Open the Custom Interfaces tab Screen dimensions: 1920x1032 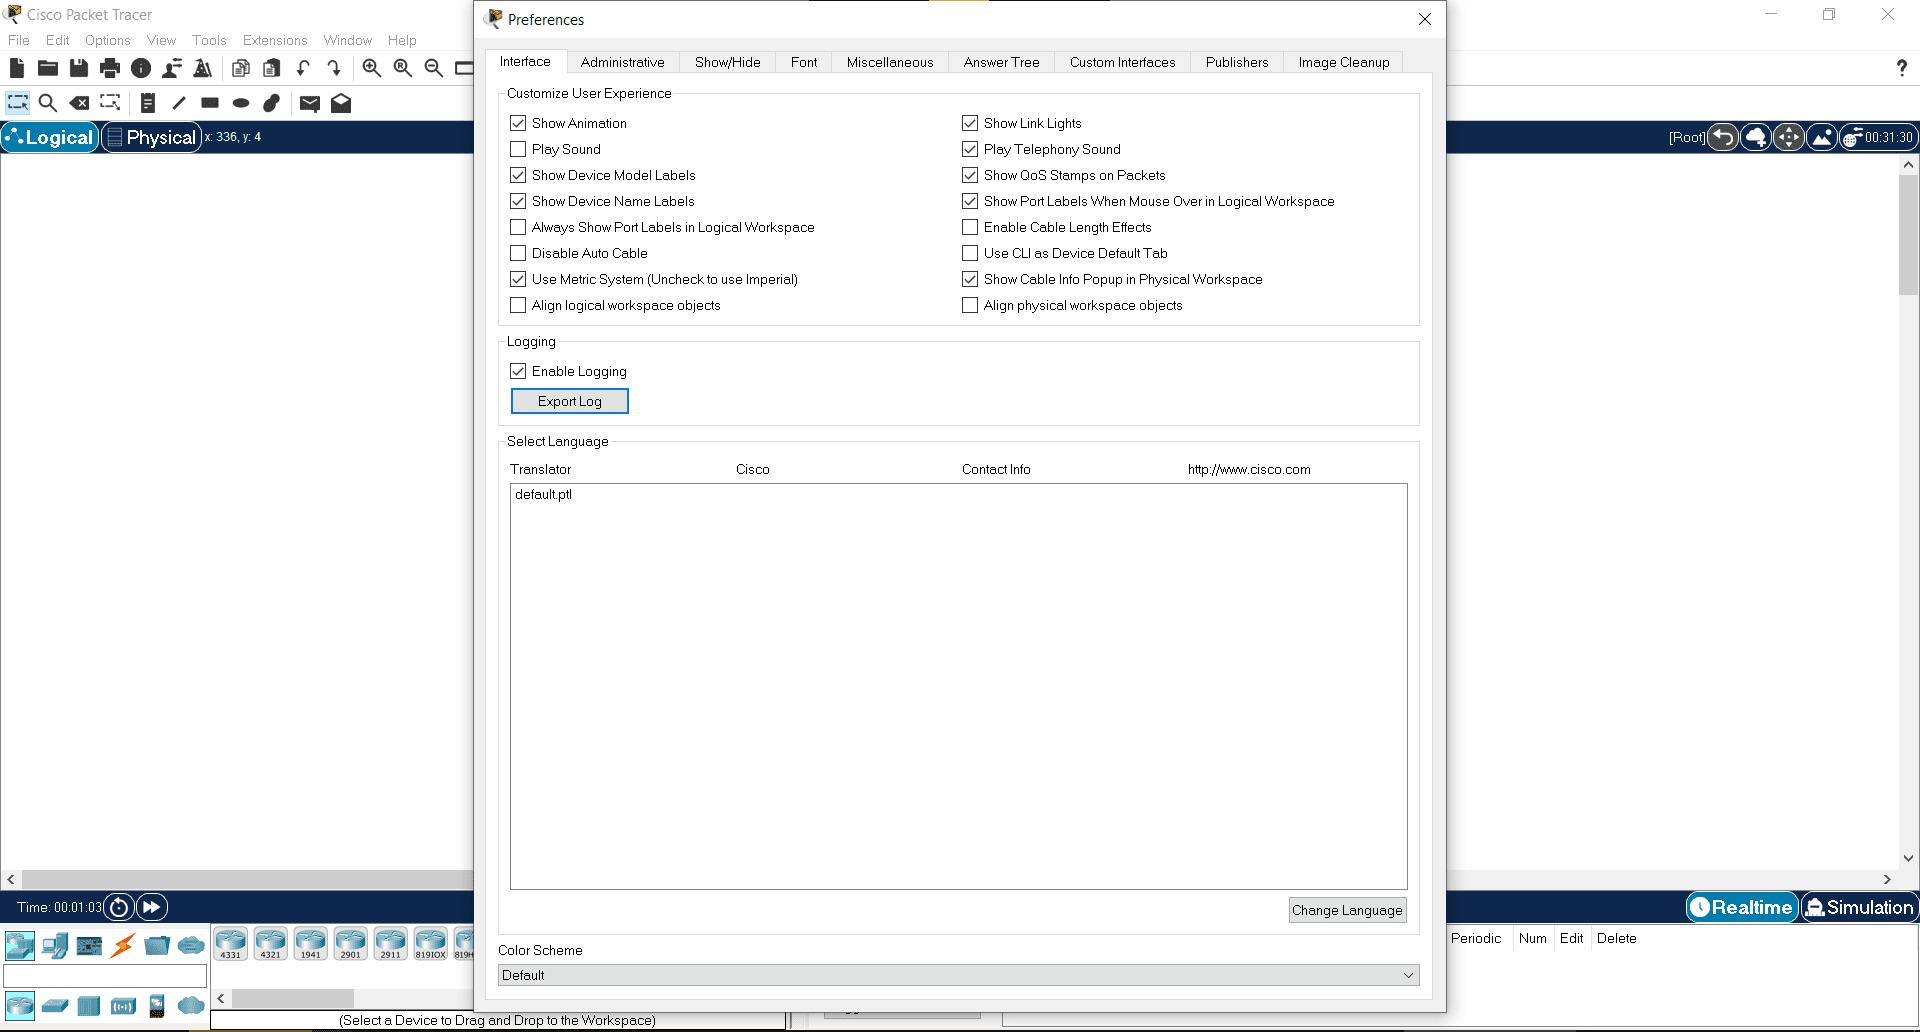[1122, 62]
